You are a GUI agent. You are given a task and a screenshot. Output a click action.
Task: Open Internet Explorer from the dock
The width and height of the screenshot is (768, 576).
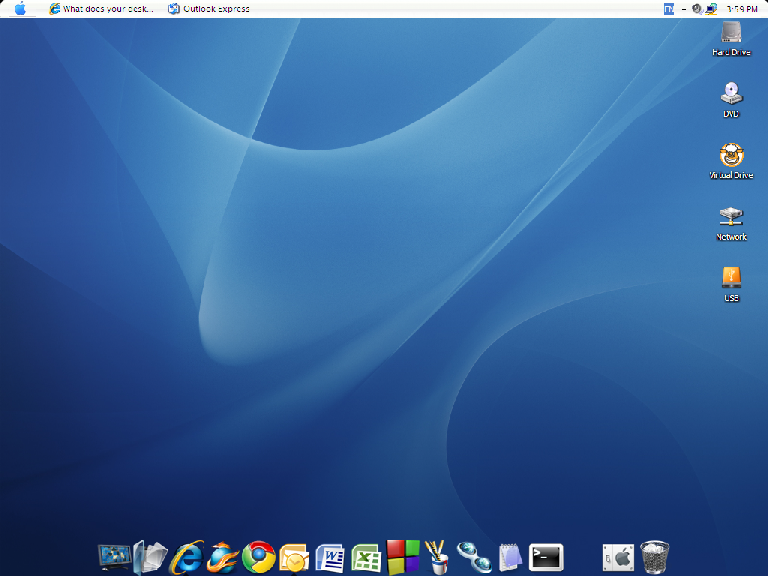186,556
